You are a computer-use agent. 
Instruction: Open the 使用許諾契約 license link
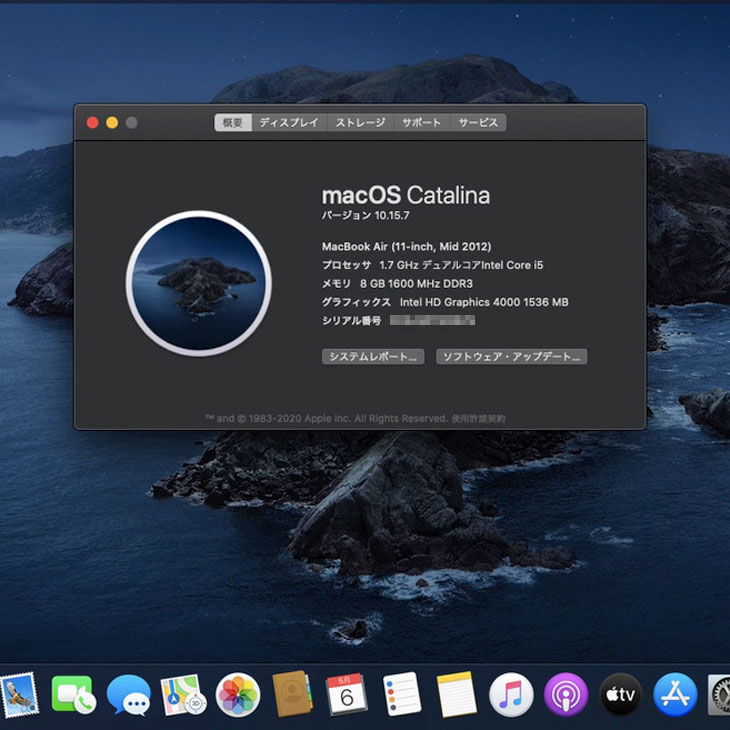click(478, 419)
